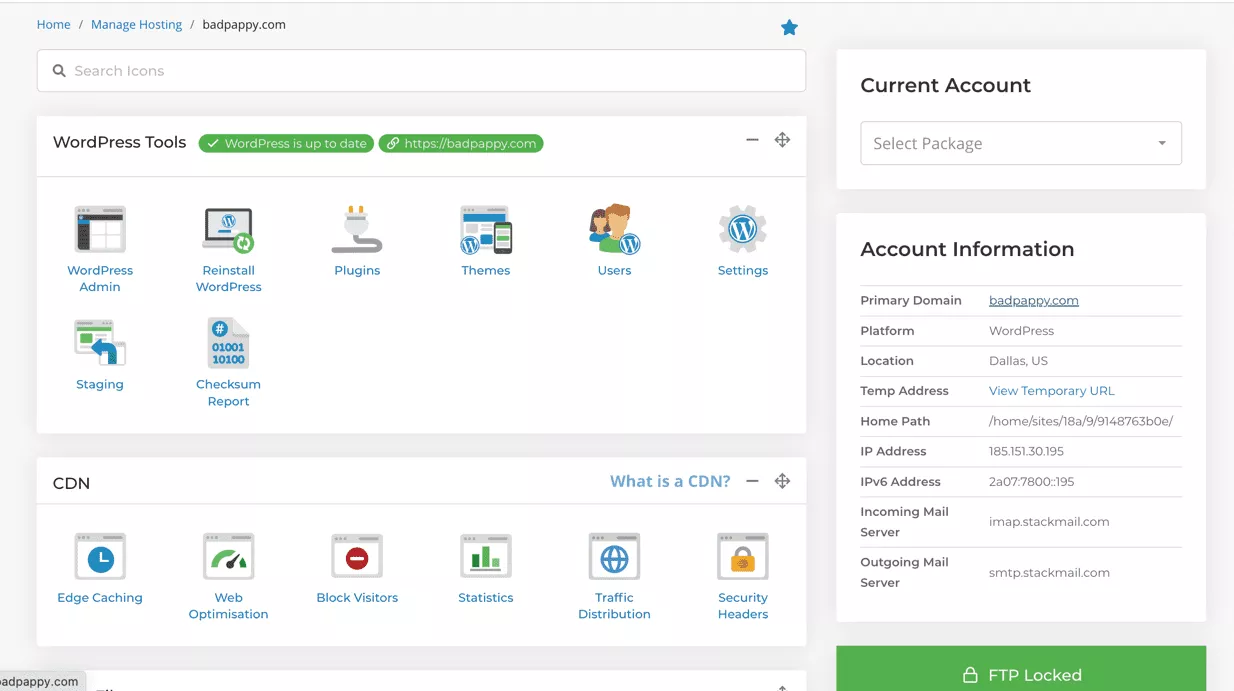Click the Checksum Report label
Viewport: 1234px width, 691px height.
228,393
